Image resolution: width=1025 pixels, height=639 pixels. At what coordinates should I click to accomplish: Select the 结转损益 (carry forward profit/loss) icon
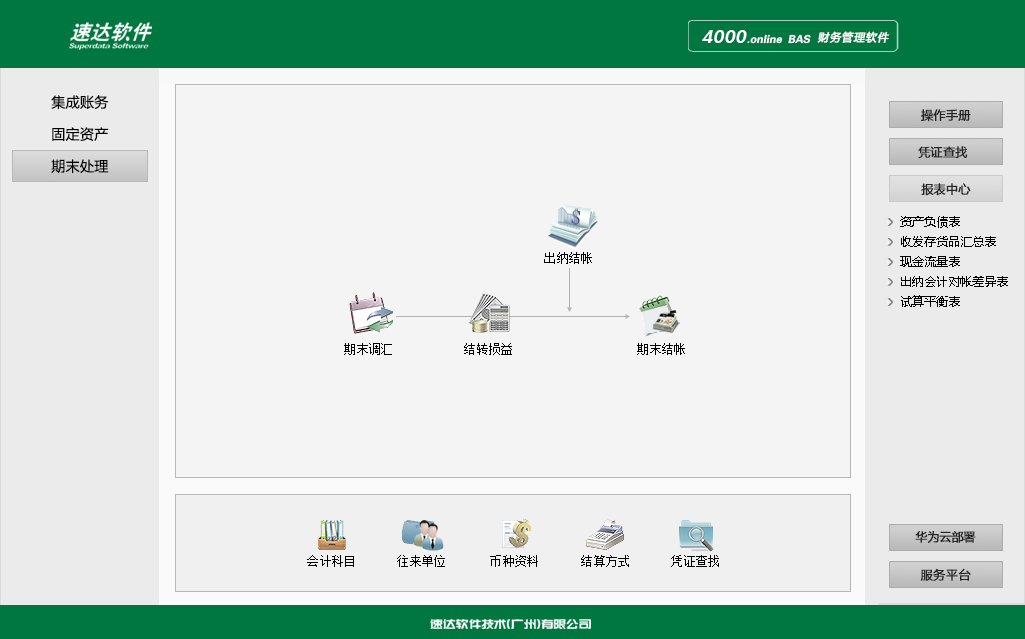coord(489,314)
